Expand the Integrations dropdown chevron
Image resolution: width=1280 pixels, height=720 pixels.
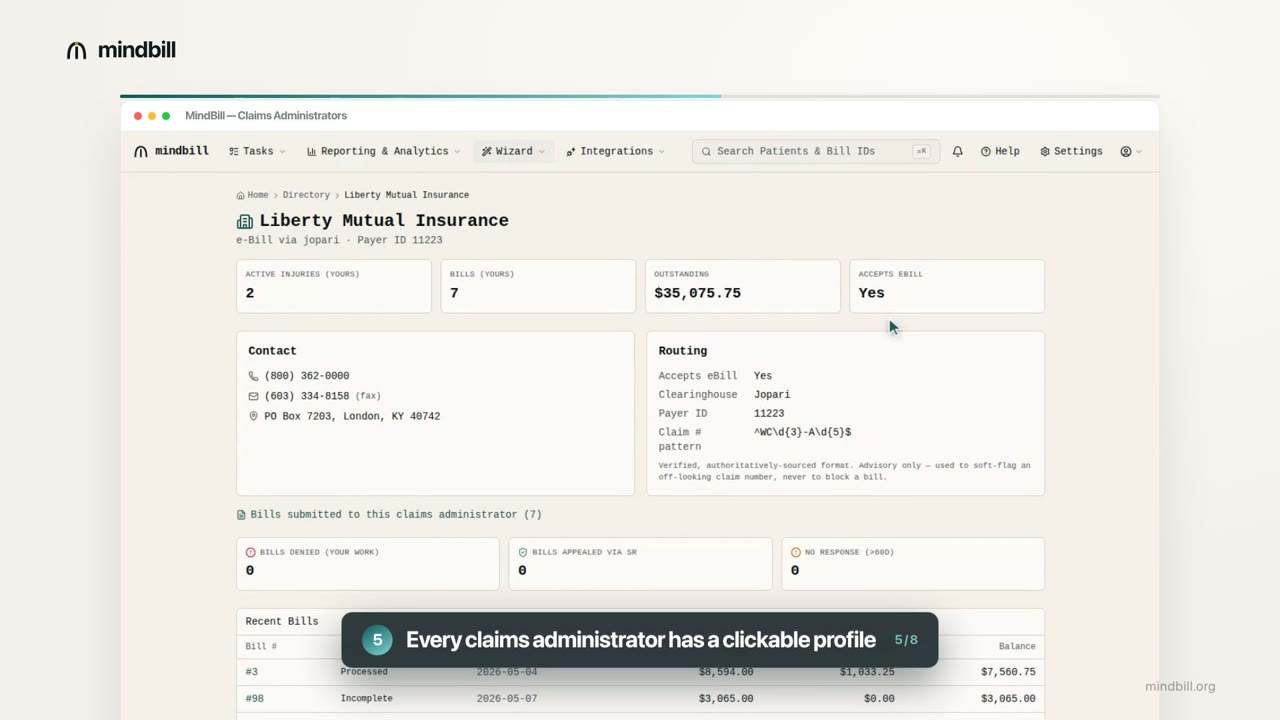pos(661,152)
